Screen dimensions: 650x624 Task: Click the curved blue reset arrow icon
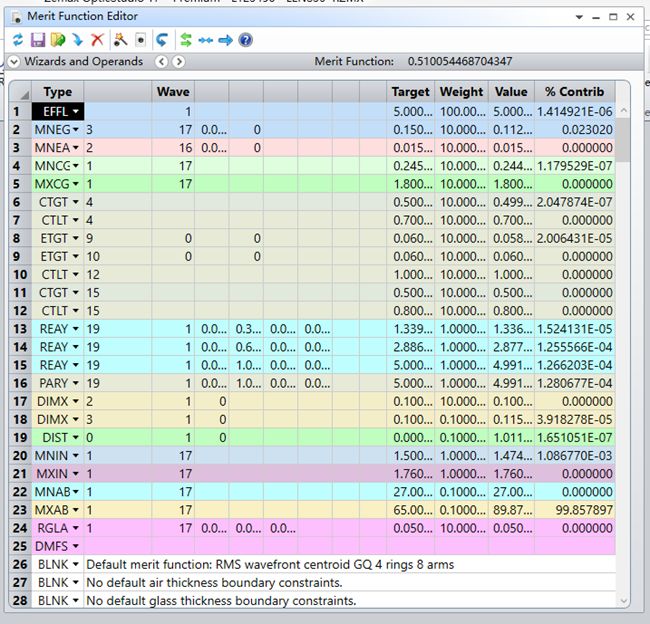tap(162, 40)
